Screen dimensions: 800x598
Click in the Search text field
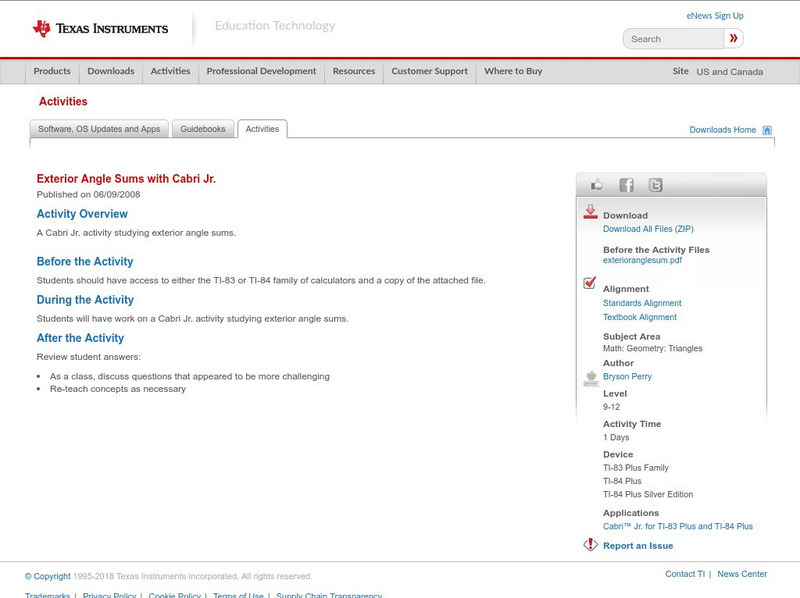pos(673,39)
